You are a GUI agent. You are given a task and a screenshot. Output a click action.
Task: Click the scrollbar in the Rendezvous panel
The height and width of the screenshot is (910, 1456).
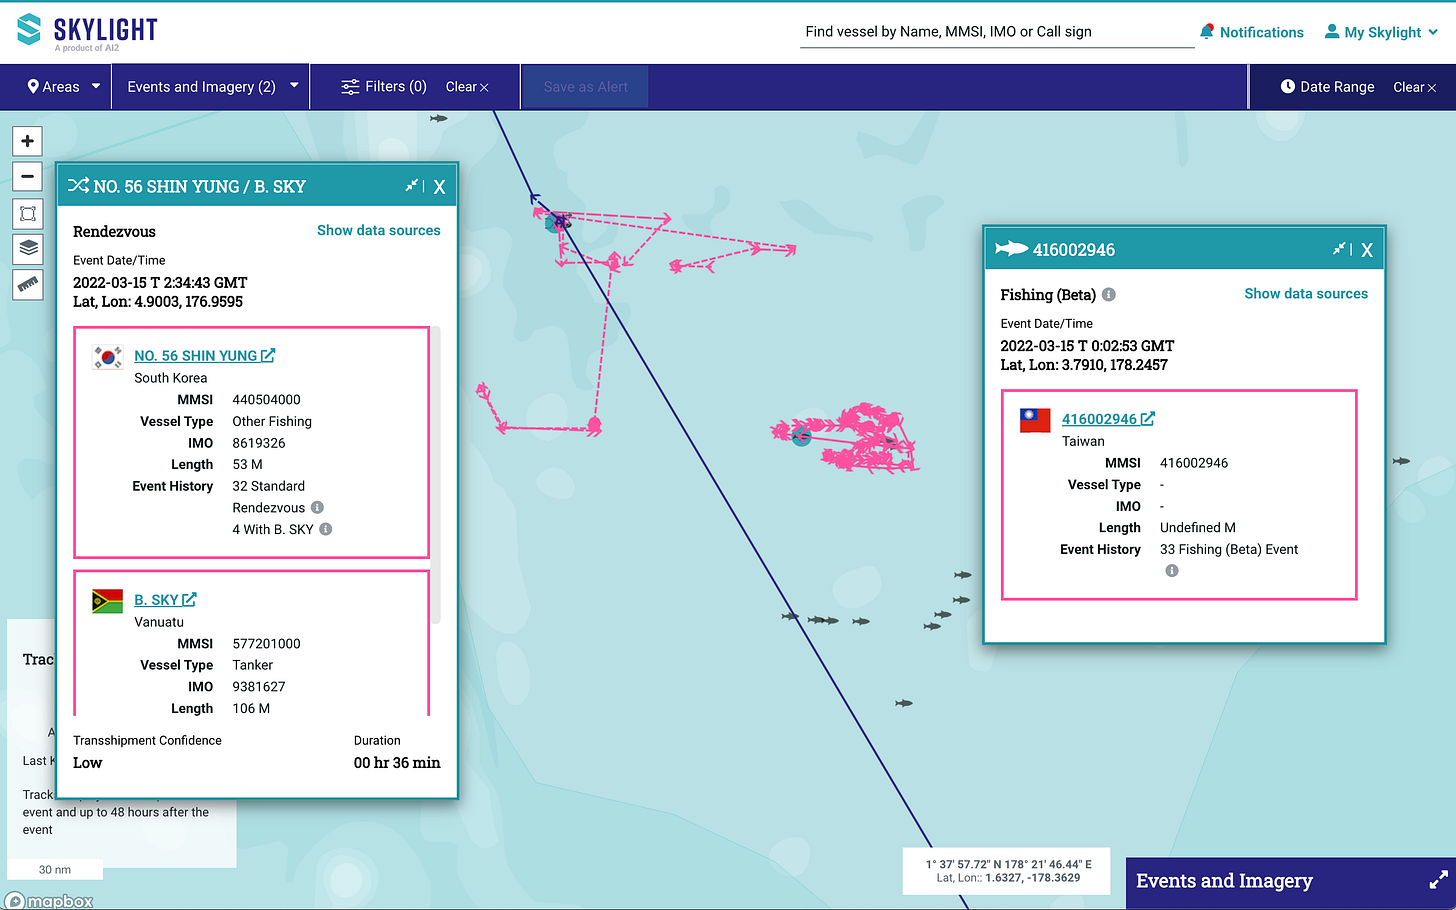point(435,475)
